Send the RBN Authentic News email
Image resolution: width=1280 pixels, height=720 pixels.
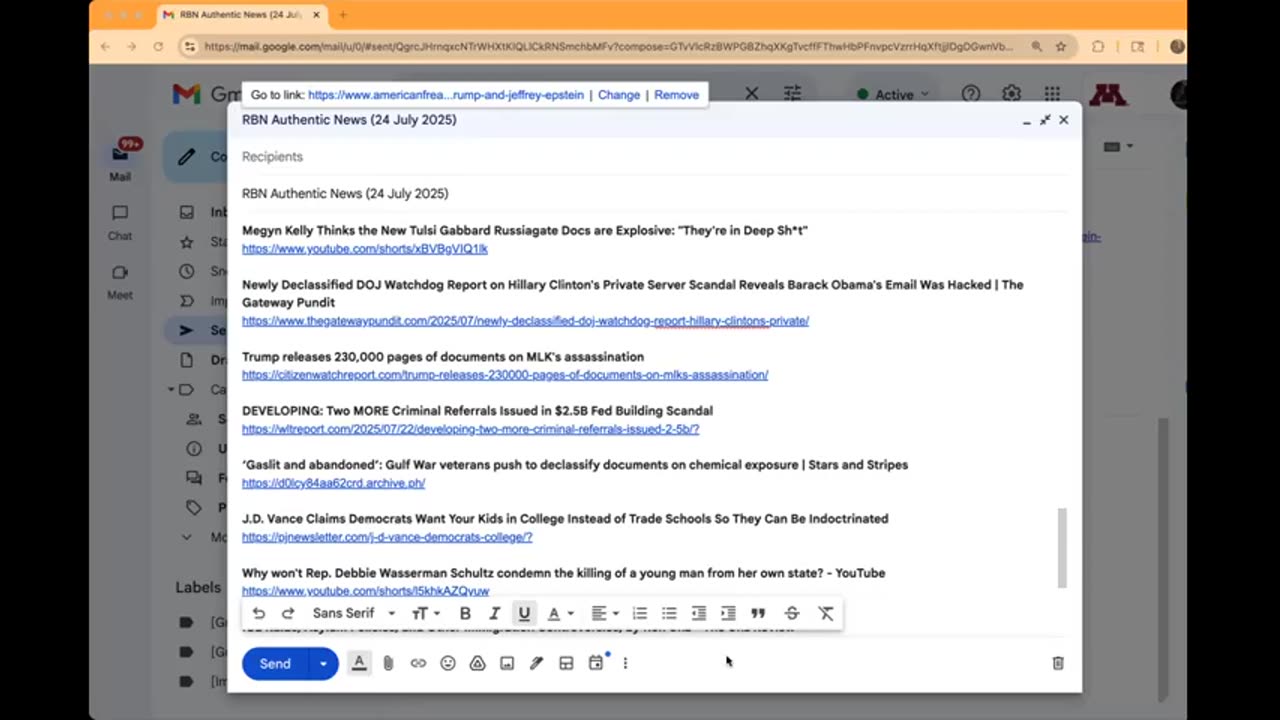point(275,663)
